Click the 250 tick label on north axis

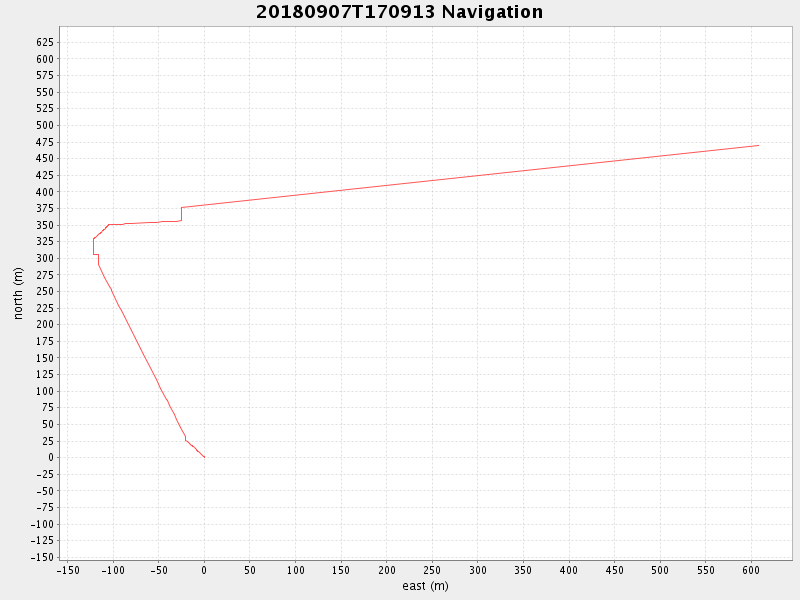pos(44,291)
